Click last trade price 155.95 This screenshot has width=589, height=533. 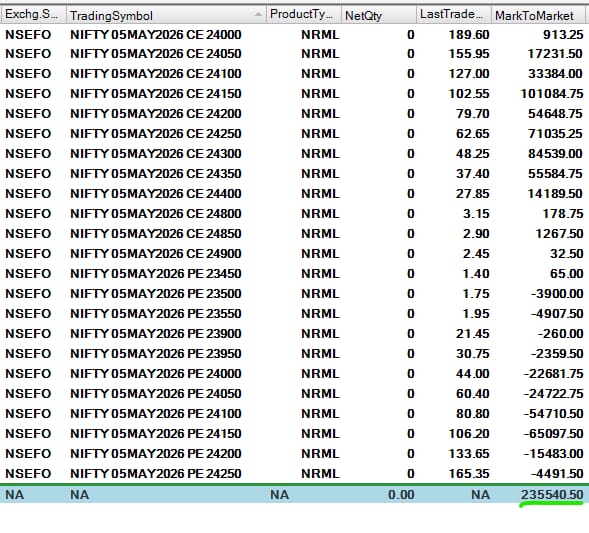coord(469,54)
